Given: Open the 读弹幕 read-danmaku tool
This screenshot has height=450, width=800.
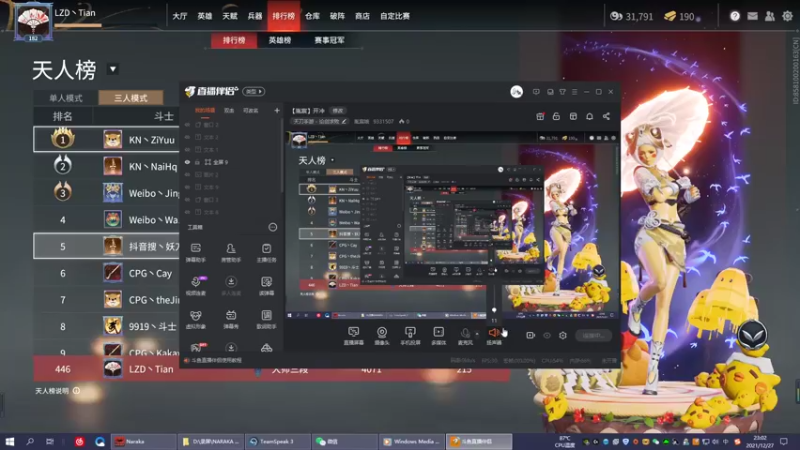Looking at the screenshot, I should [266, 286].
